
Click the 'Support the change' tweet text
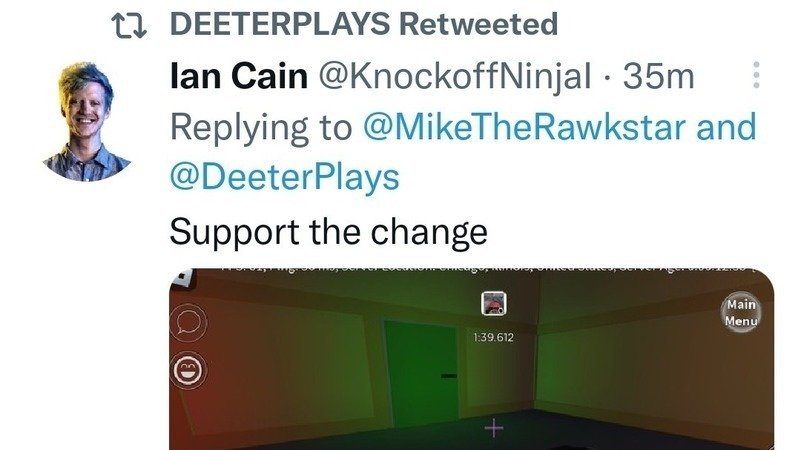click(328, 233)
